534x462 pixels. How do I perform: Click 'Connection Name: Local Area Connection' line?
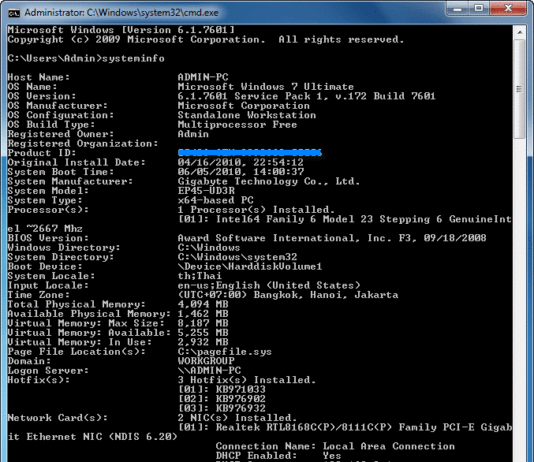click(x=335, y=446)
